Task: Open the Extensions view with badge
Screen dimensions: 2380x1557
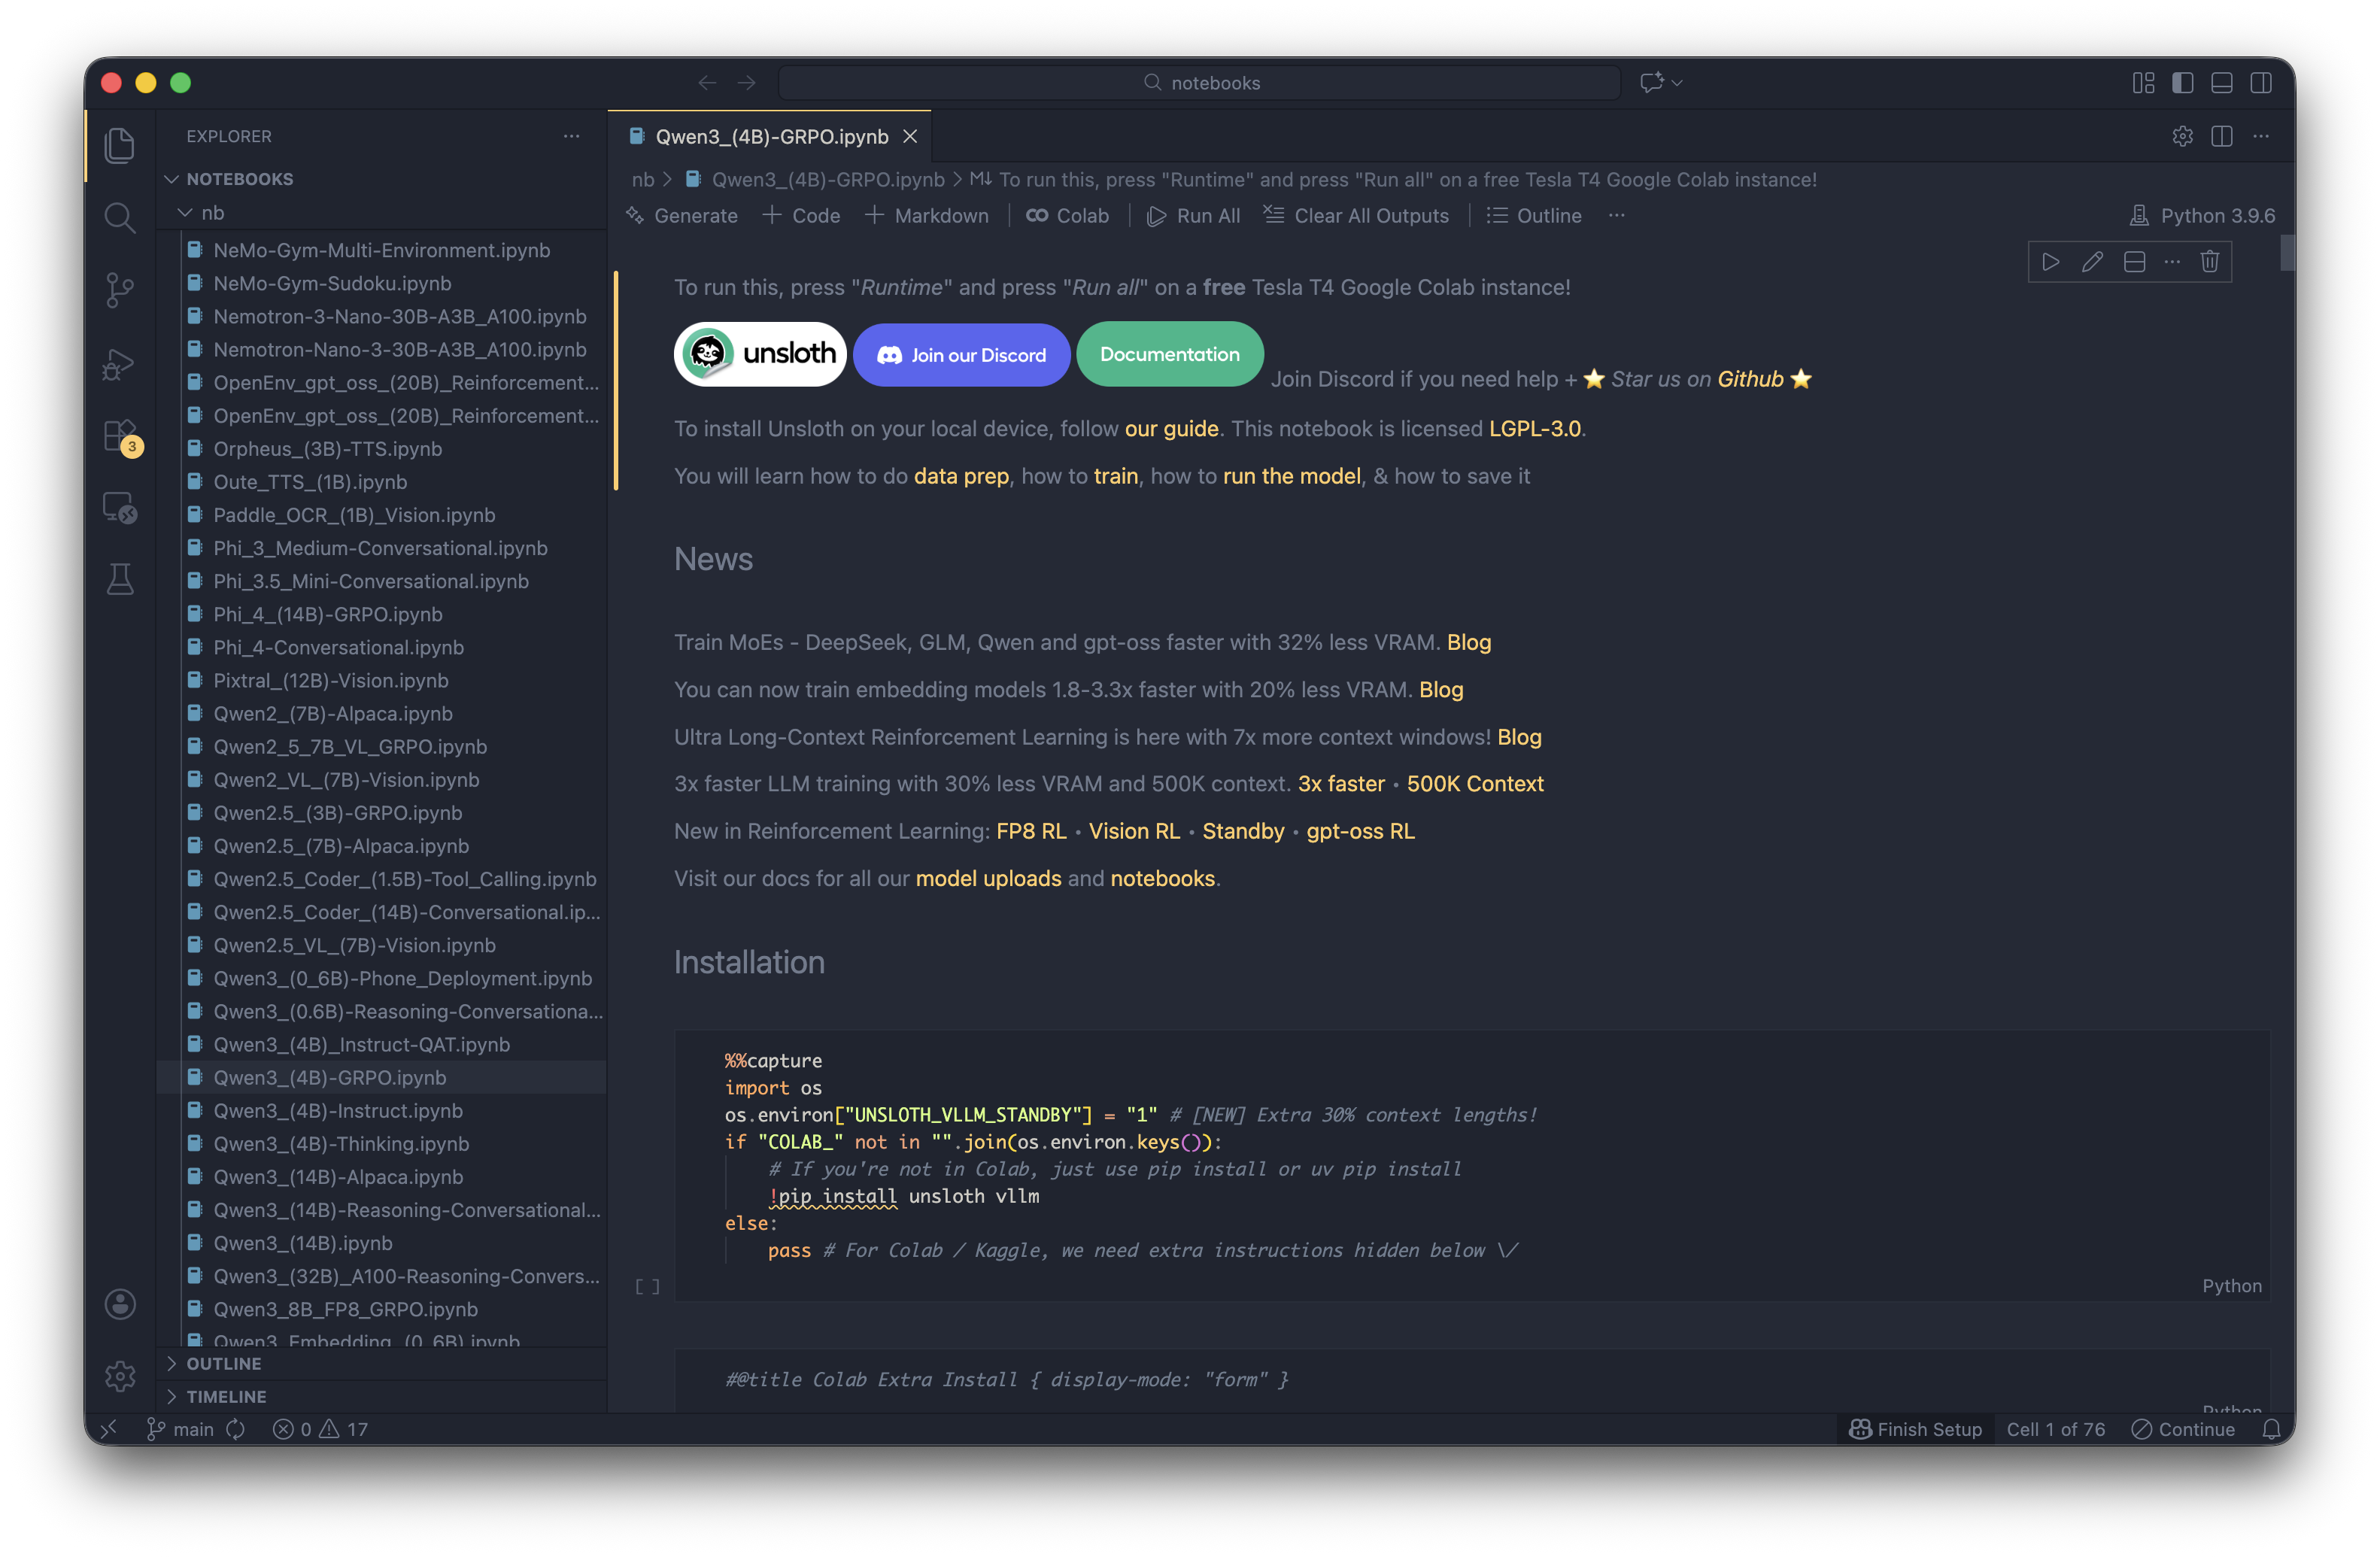Action: [x=120, y=436]
